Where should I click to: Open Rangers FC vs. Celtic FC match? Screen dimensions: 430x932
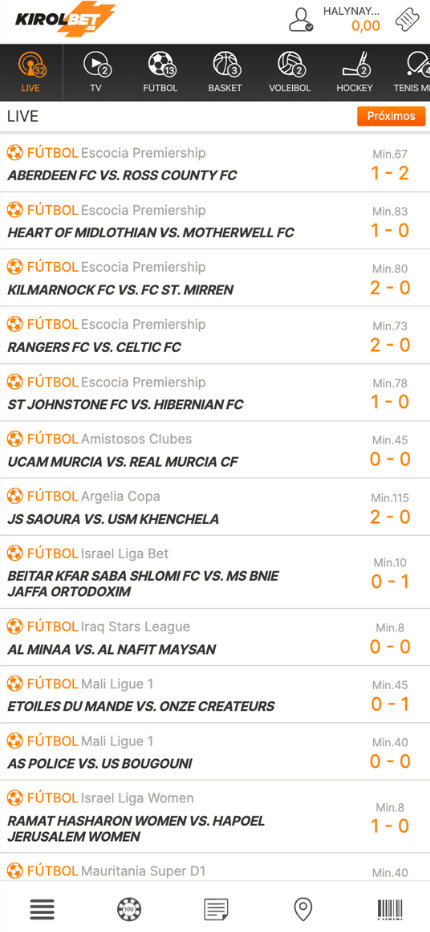click(215, 335)
